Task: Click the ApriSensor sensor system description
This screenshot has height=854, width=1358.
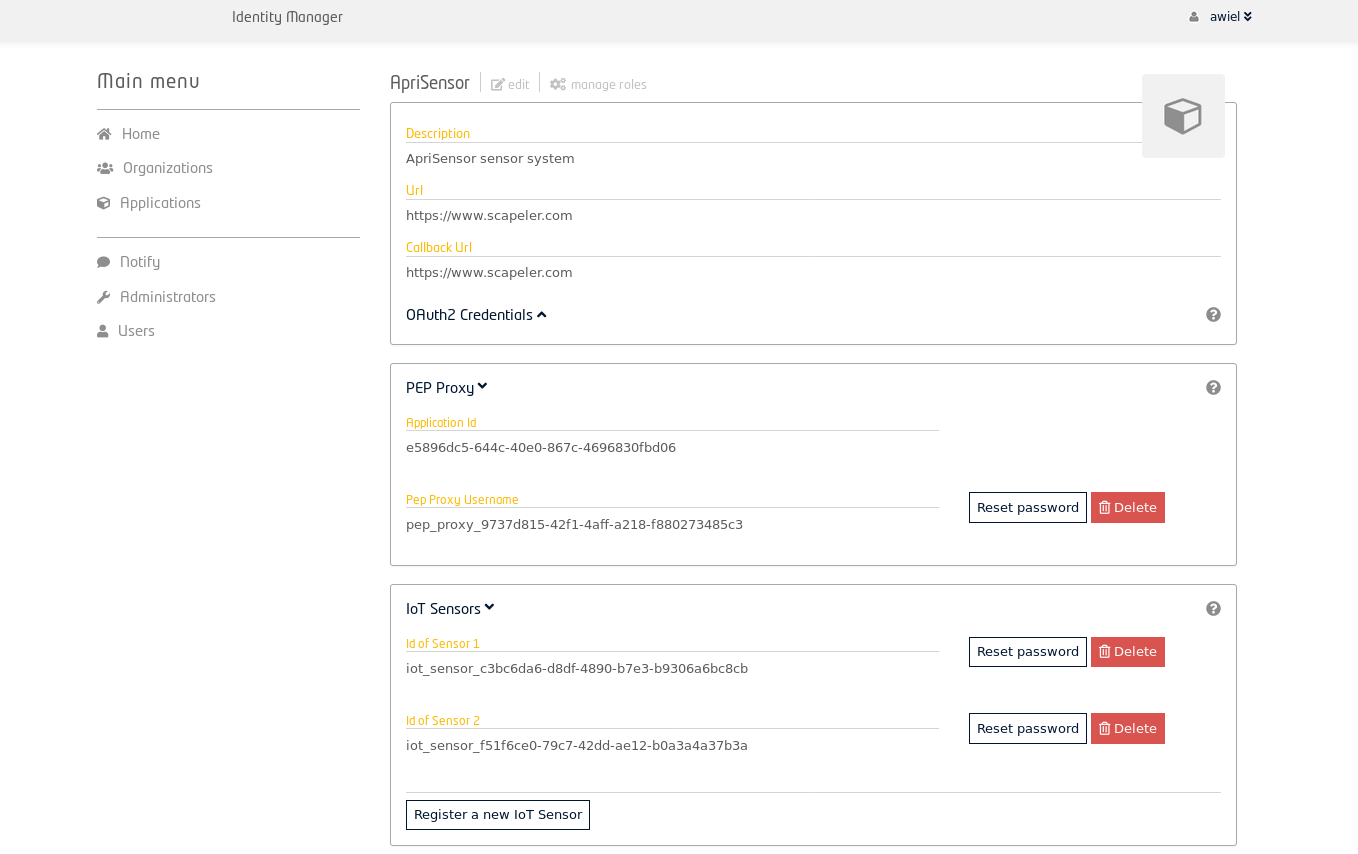Action: (490, 159)
